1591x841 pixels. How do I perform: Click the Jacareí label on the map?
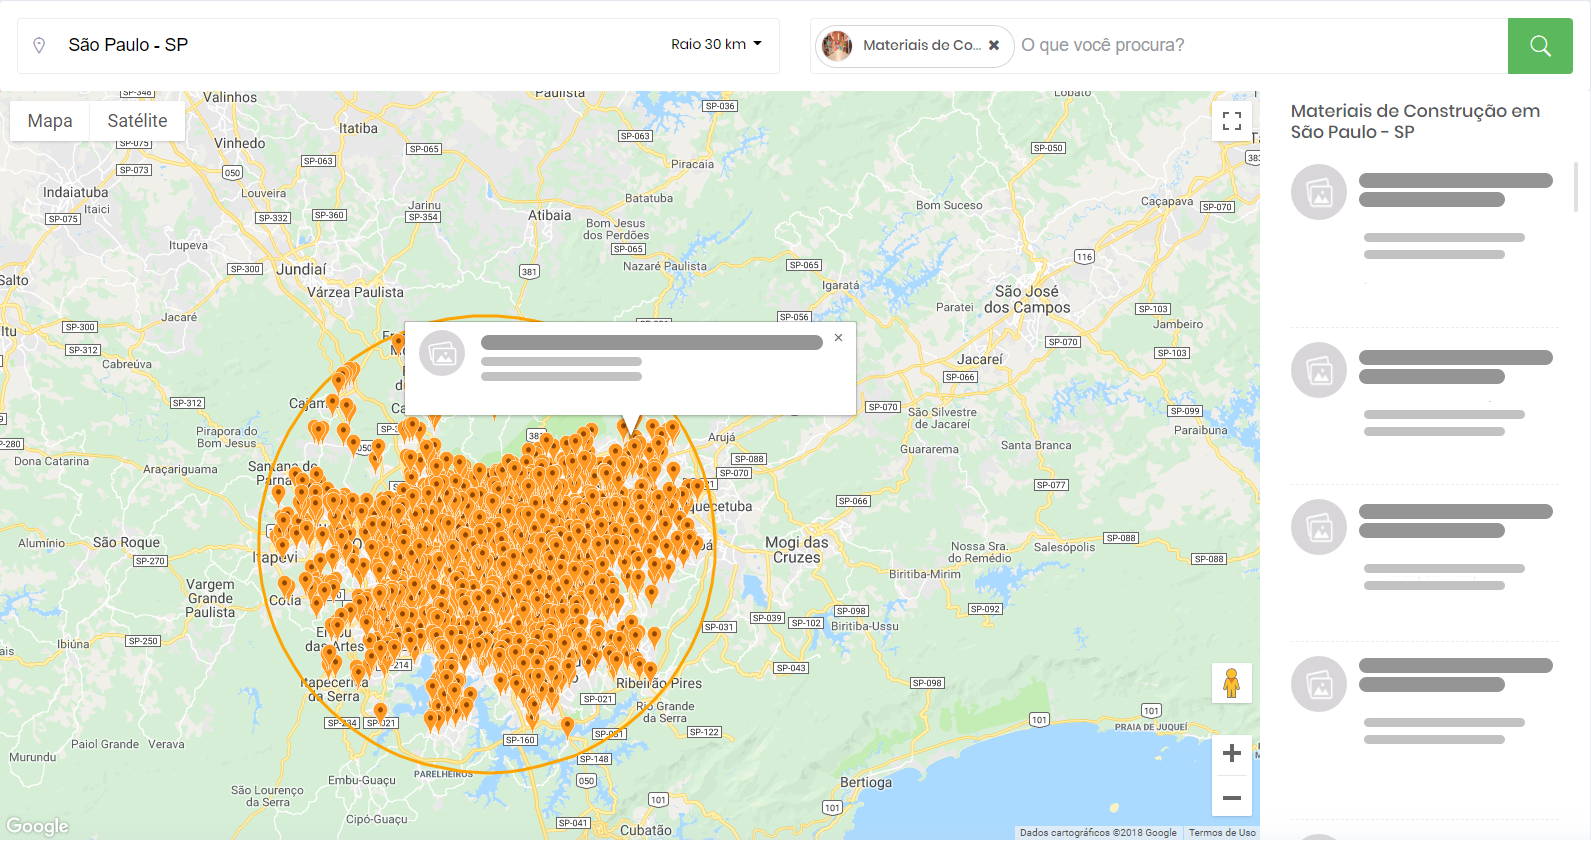point(980,359)
